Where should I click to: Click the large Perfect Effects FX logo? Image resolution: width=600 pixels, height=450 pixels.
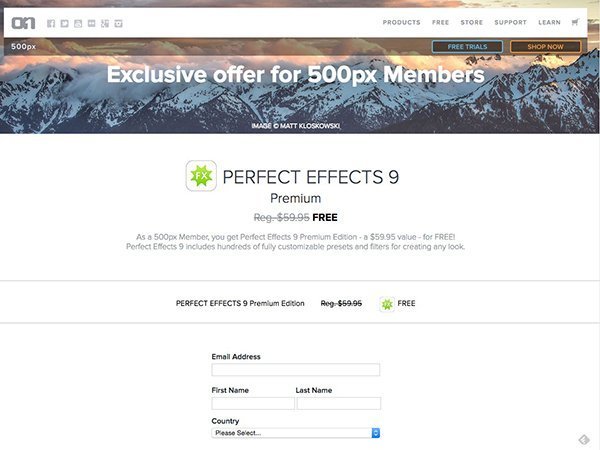coord(201,176)
